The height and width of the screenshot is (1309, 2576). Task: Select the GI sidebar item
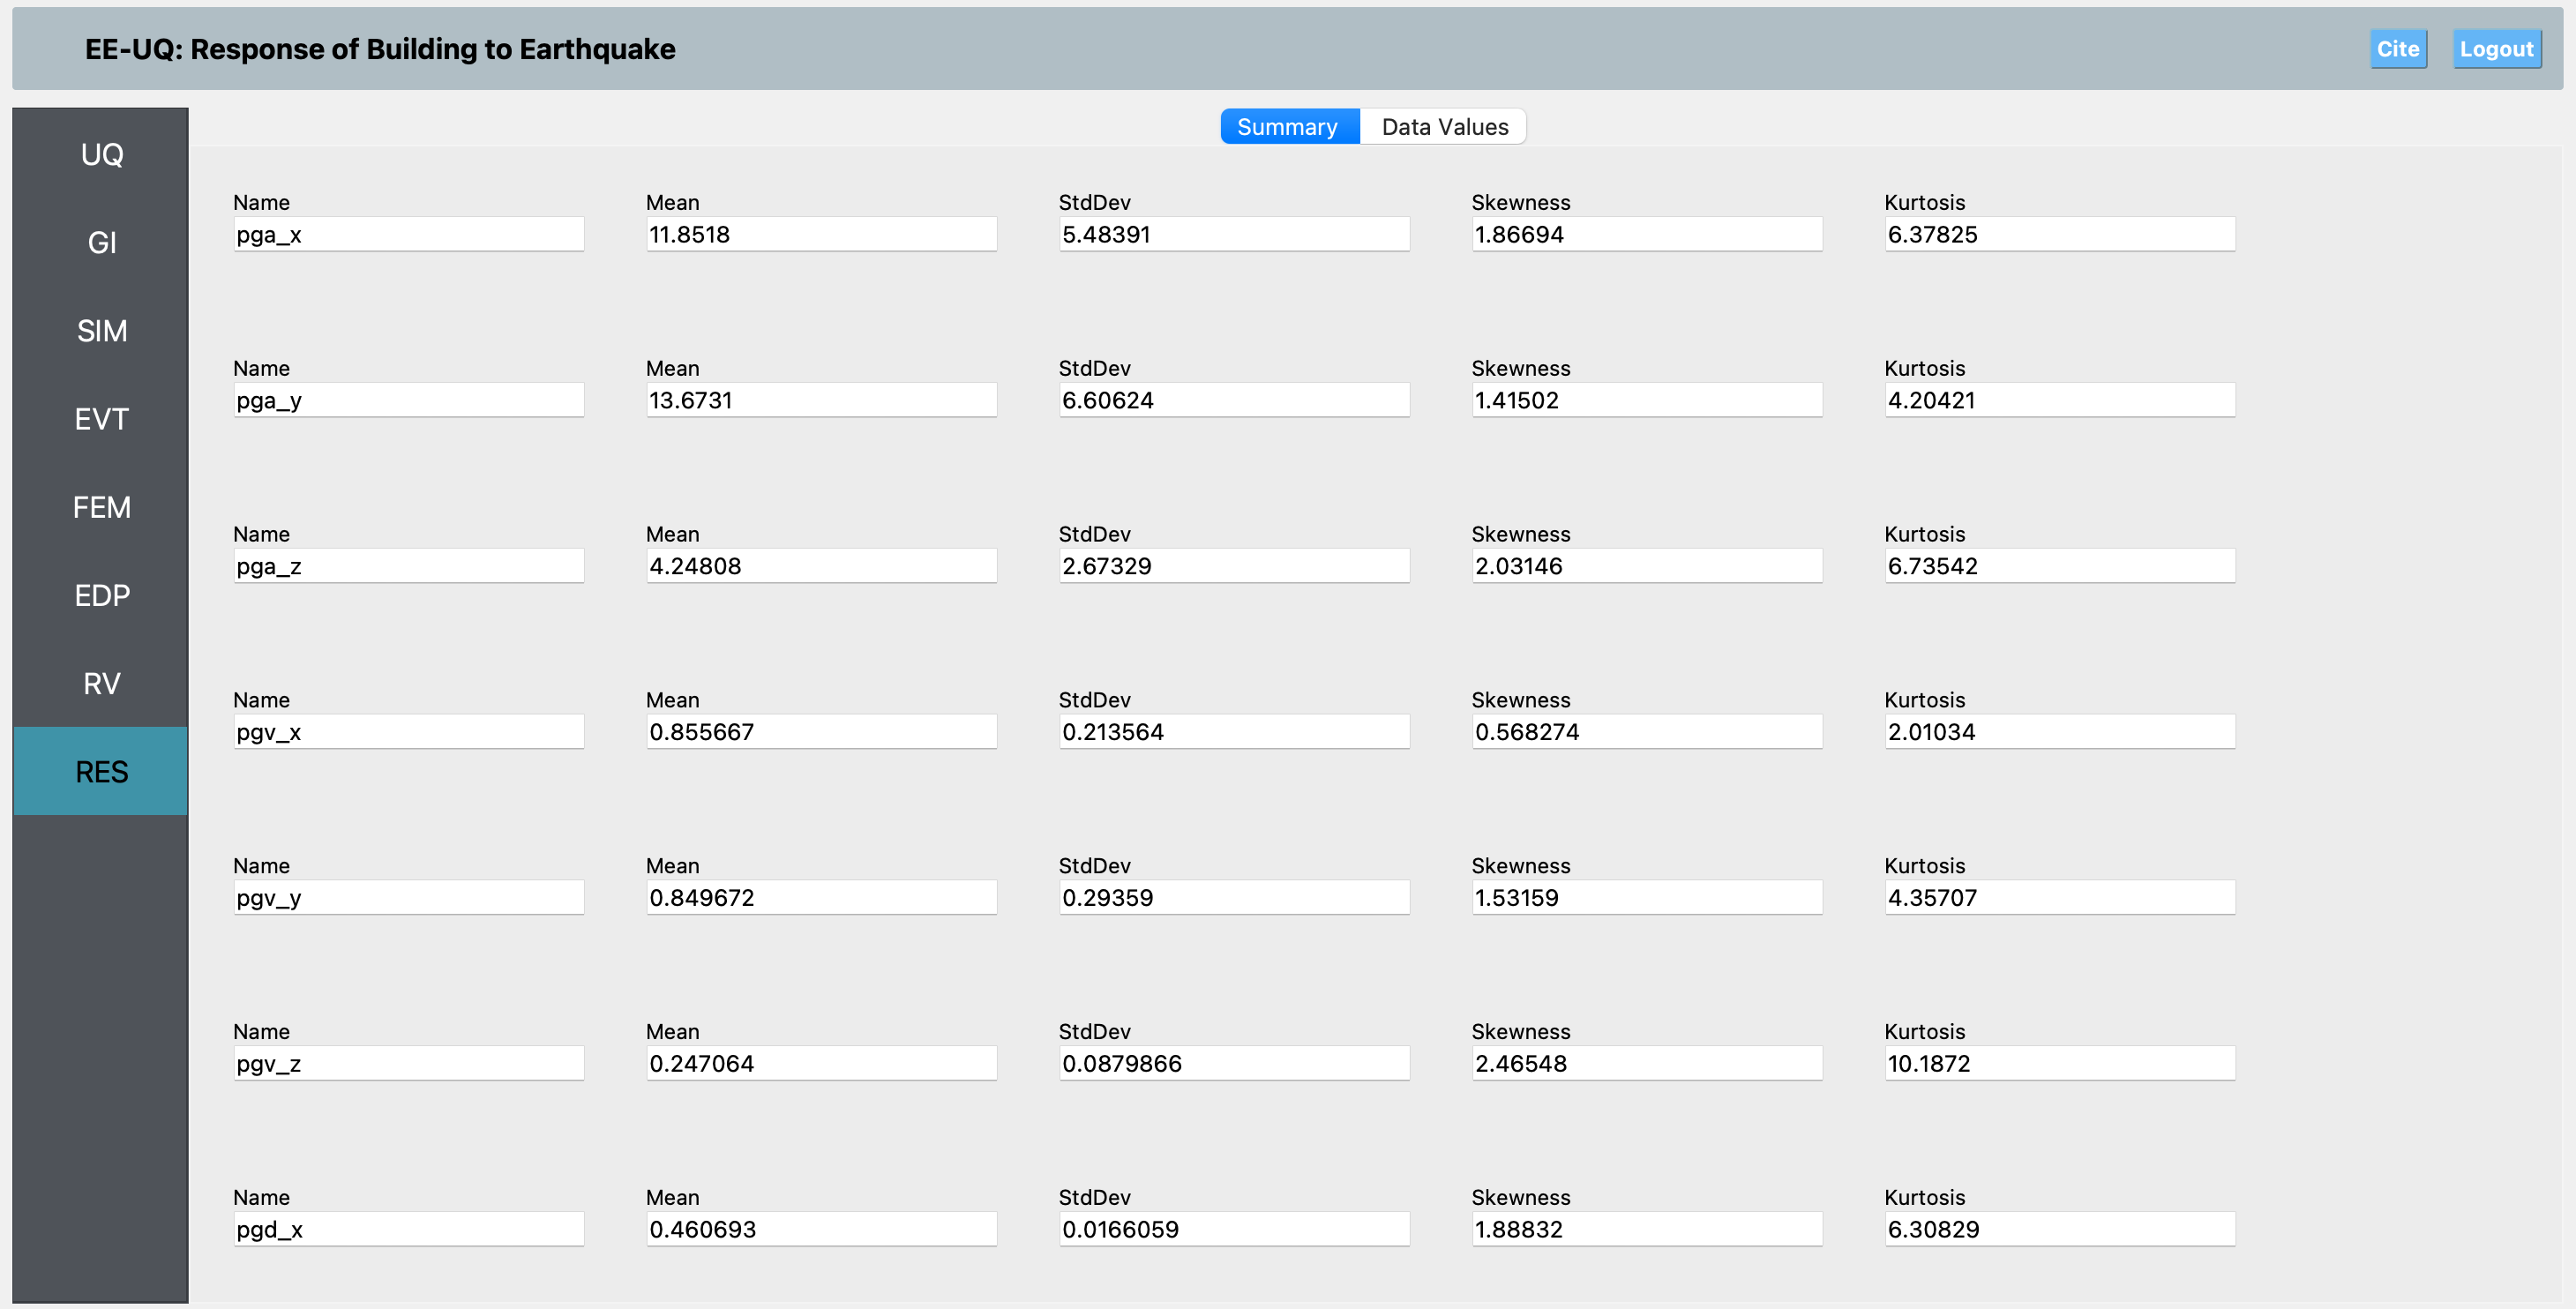tap(101, 242)
